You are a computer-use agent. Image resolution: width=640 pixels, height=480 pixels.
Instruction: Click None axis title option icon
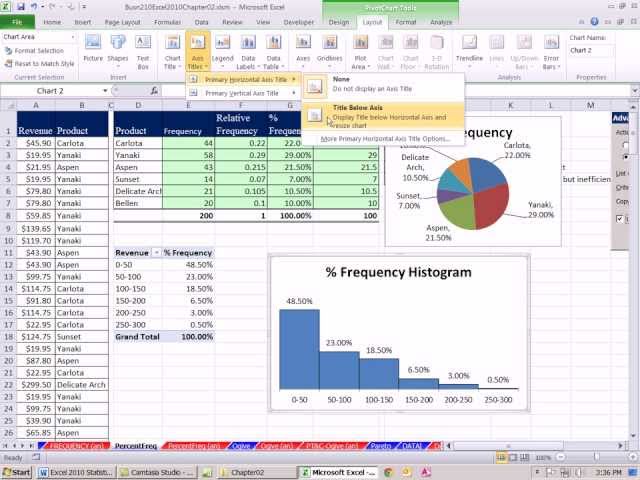(314, 86)
